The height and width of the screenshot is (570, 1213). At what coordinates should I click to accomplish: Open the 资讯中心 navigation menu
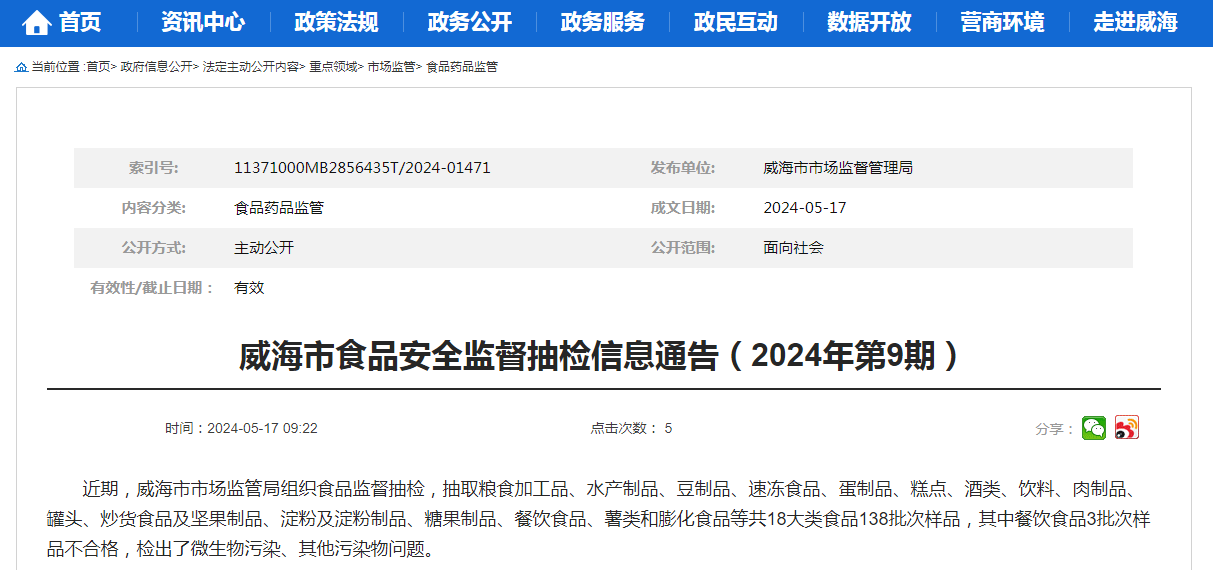[203, 22]
